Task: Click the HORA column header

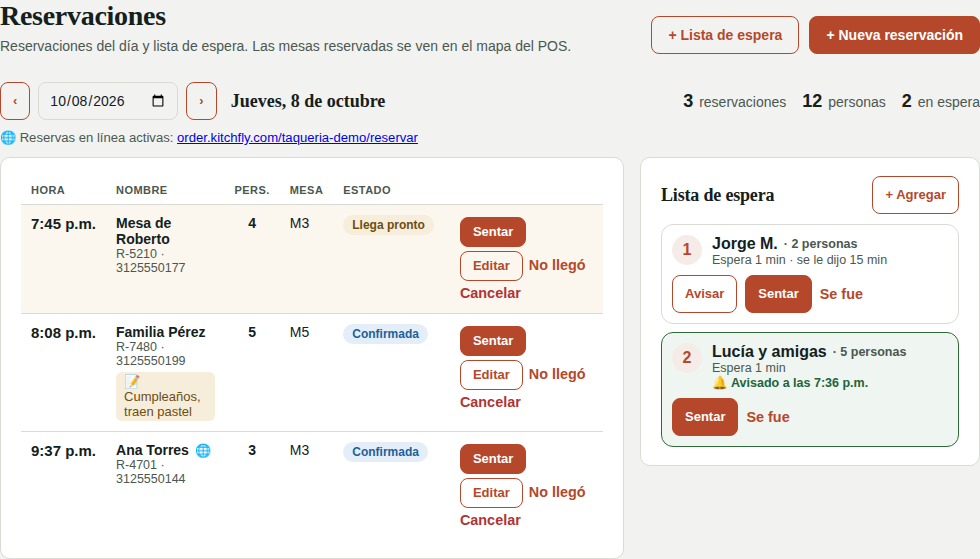Action: tap(48, 190)
